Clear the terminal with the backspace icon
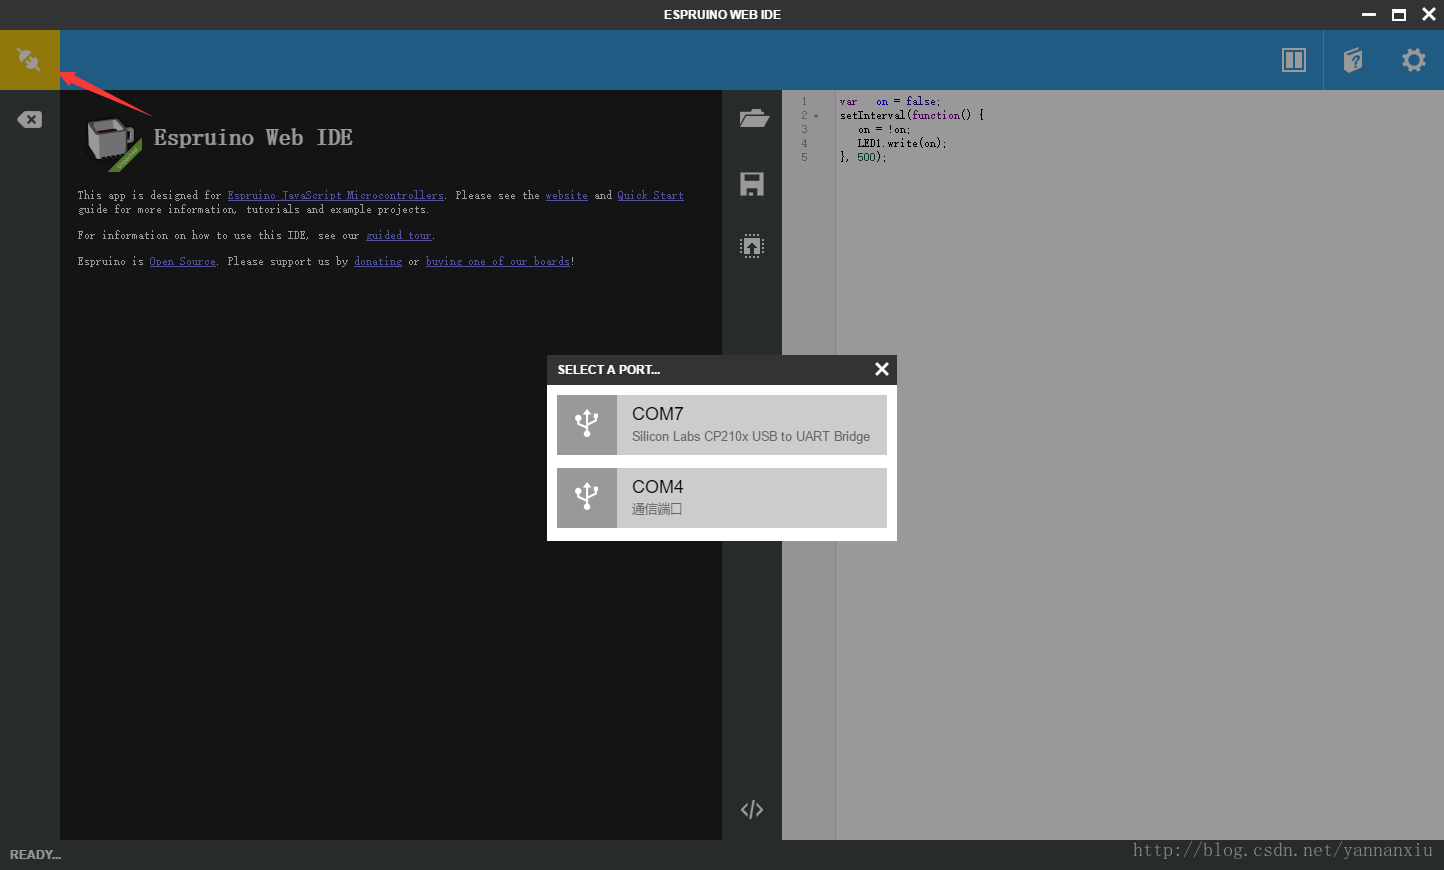The image size is (1444, 870). 30,120
